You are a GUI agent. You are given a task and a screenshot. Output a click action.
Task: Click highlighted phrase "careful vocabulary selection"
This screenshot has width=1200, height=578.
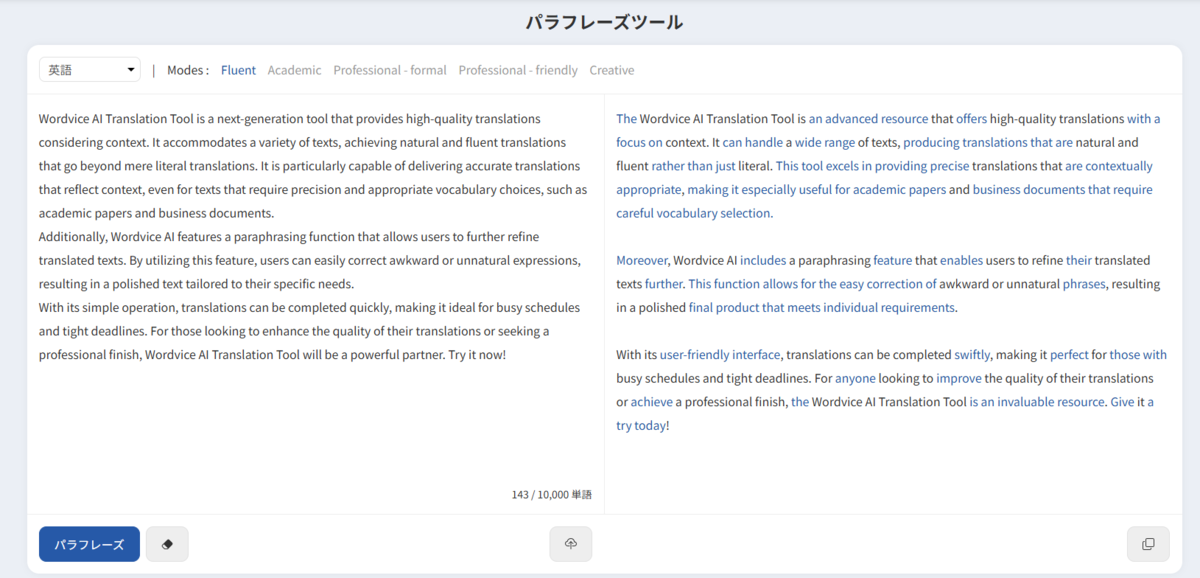point(694,213)
